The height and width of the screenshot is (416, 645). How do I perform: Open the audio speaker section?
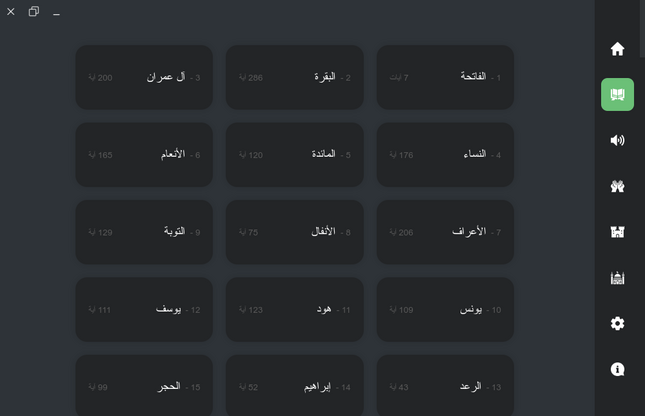tap(617, 140)
